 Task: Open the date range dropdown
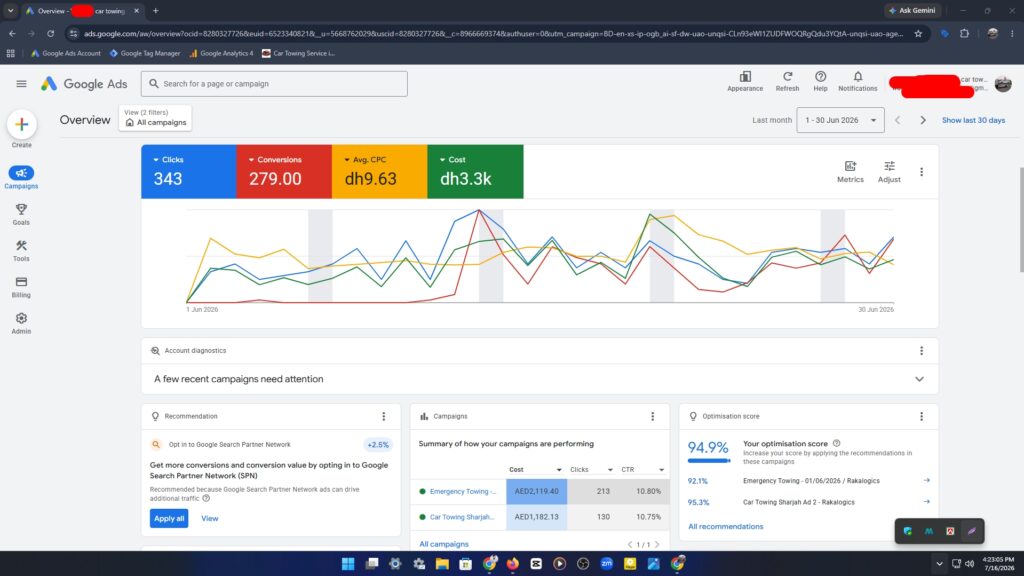[x=840, y=120]
